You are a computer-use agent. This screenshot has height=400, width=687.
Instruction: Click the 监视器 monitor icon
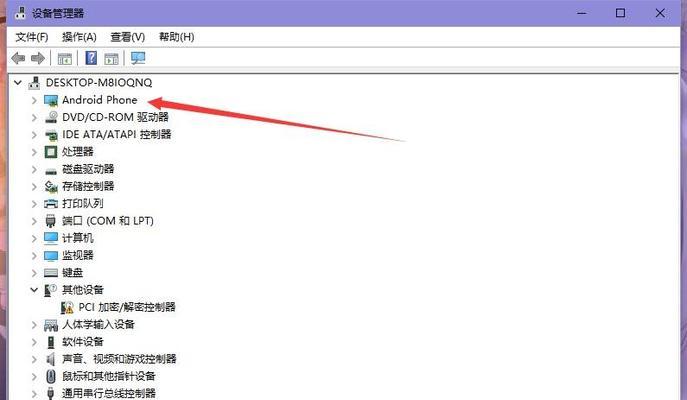[x=51, y=255]
